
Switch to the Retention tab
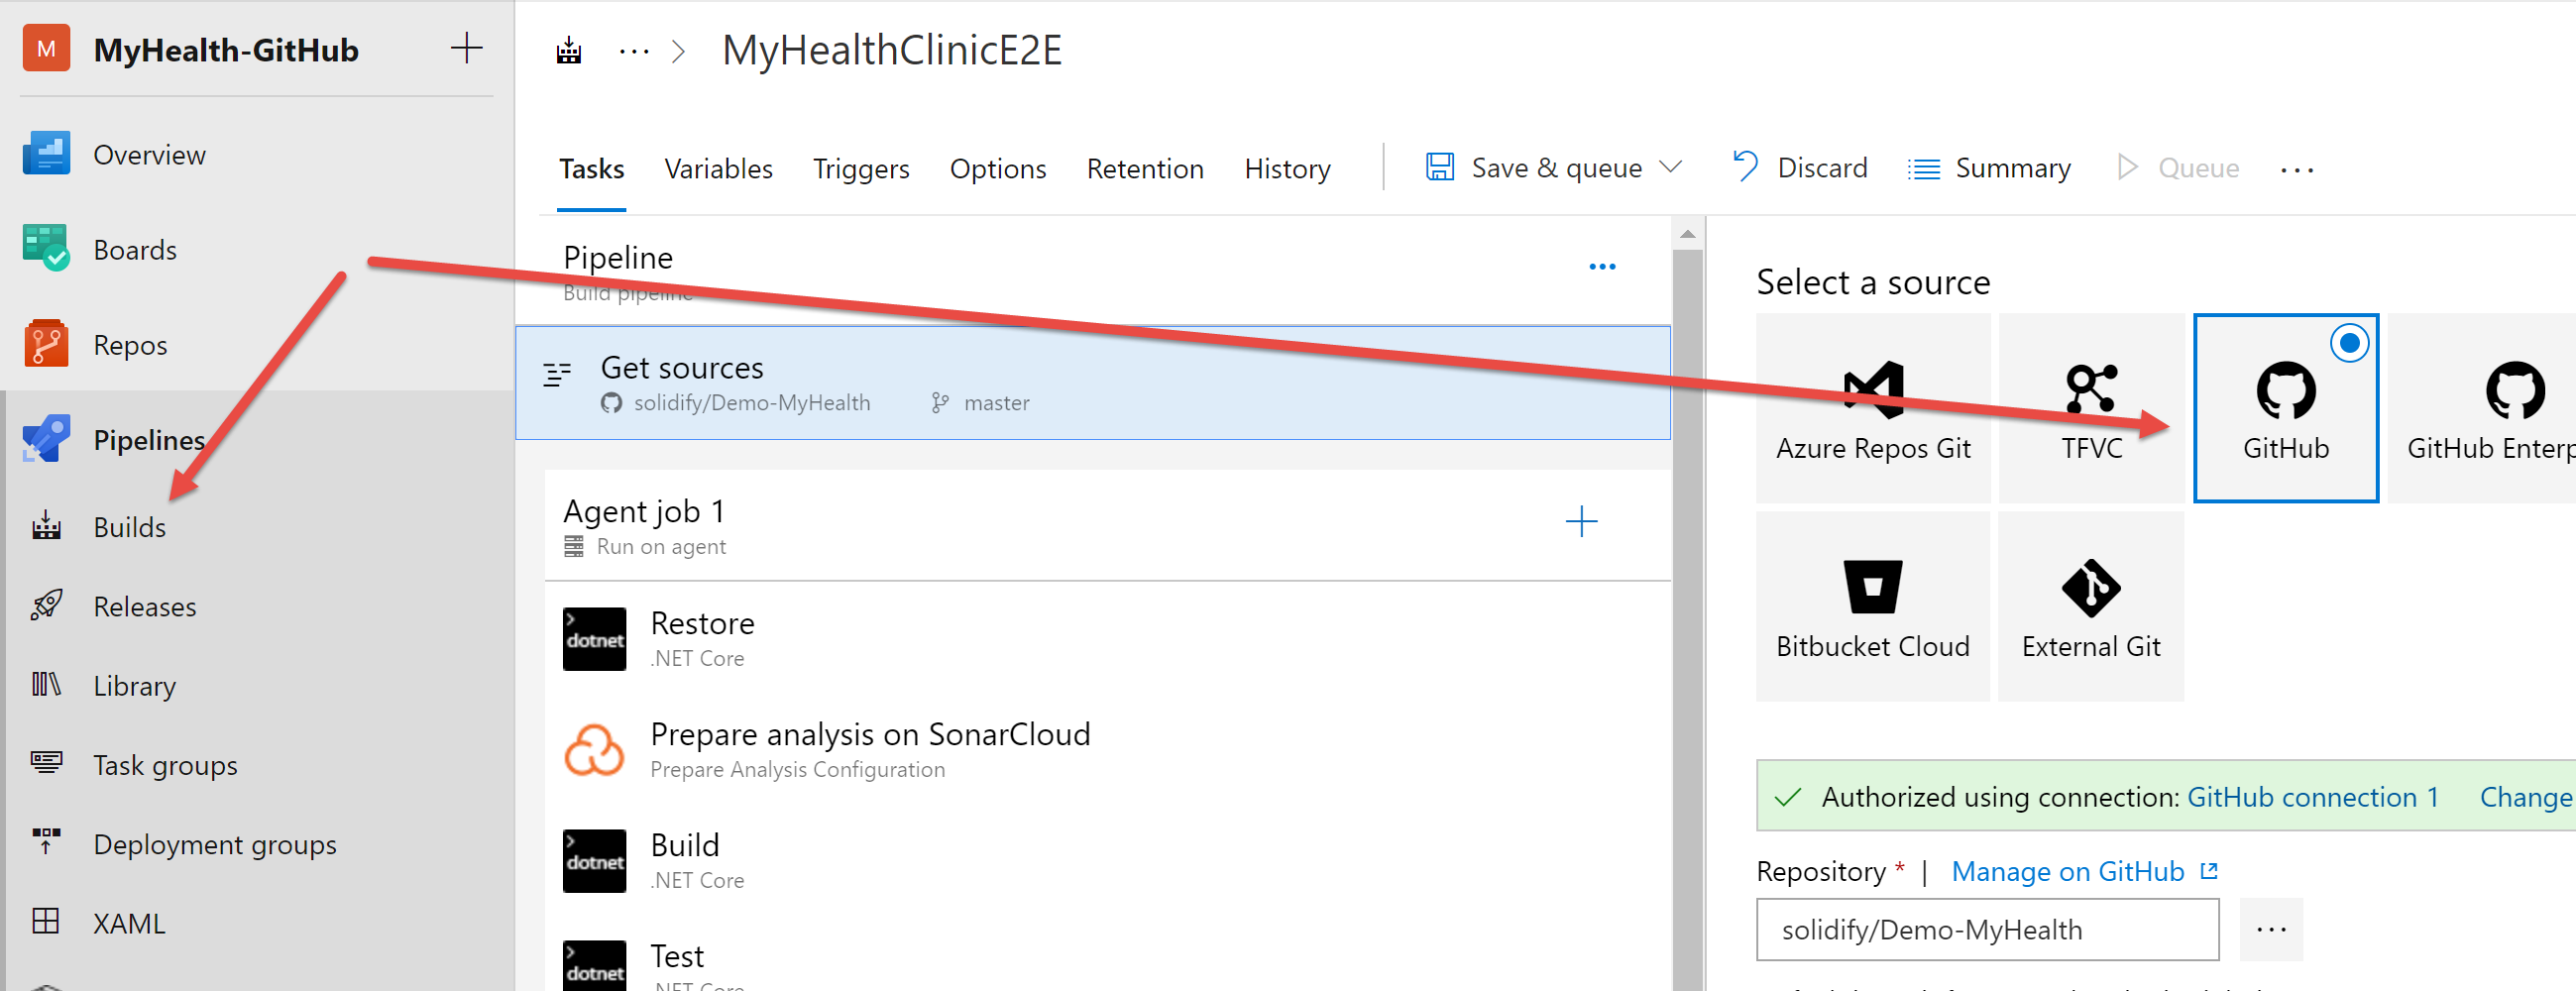pyautogui.click(x=1144, y=169)
